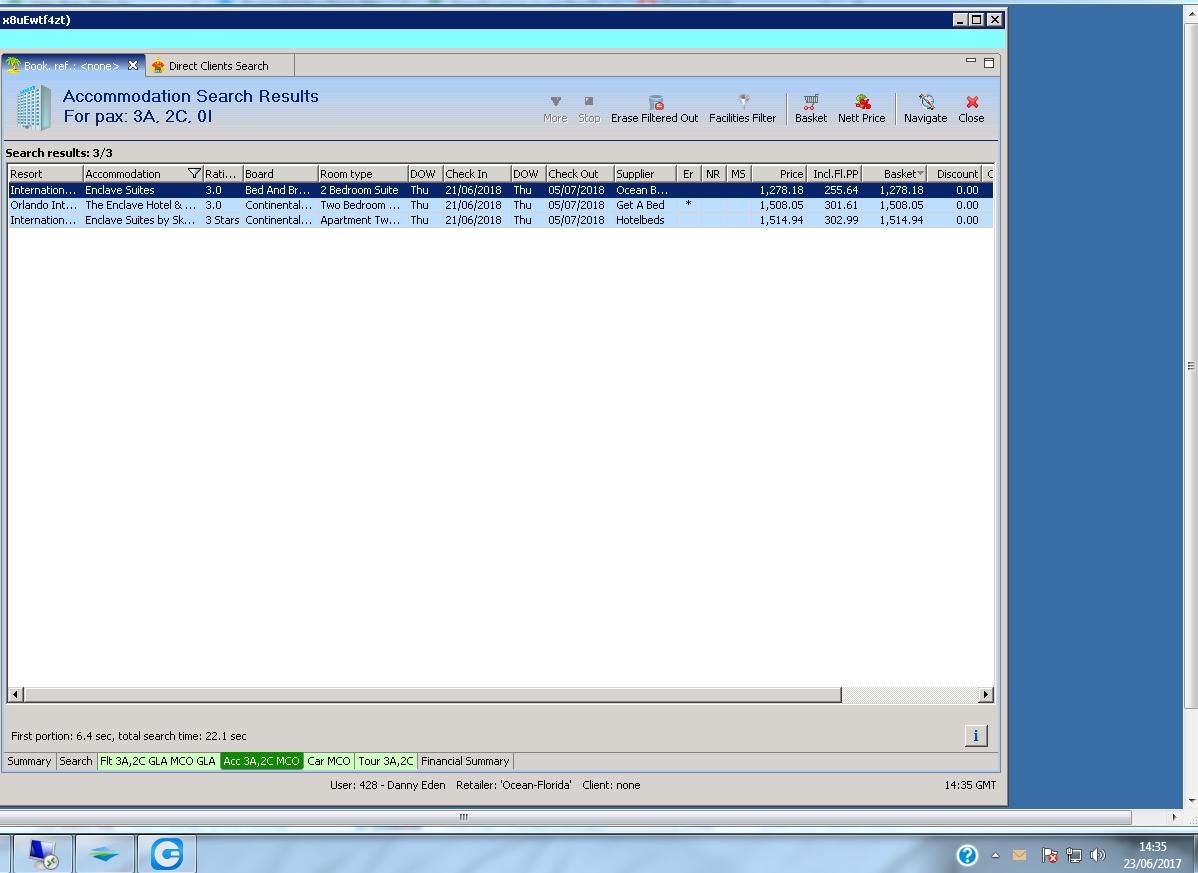
Task: Open the volume speaker icon
Action: tap(1098, 855)
